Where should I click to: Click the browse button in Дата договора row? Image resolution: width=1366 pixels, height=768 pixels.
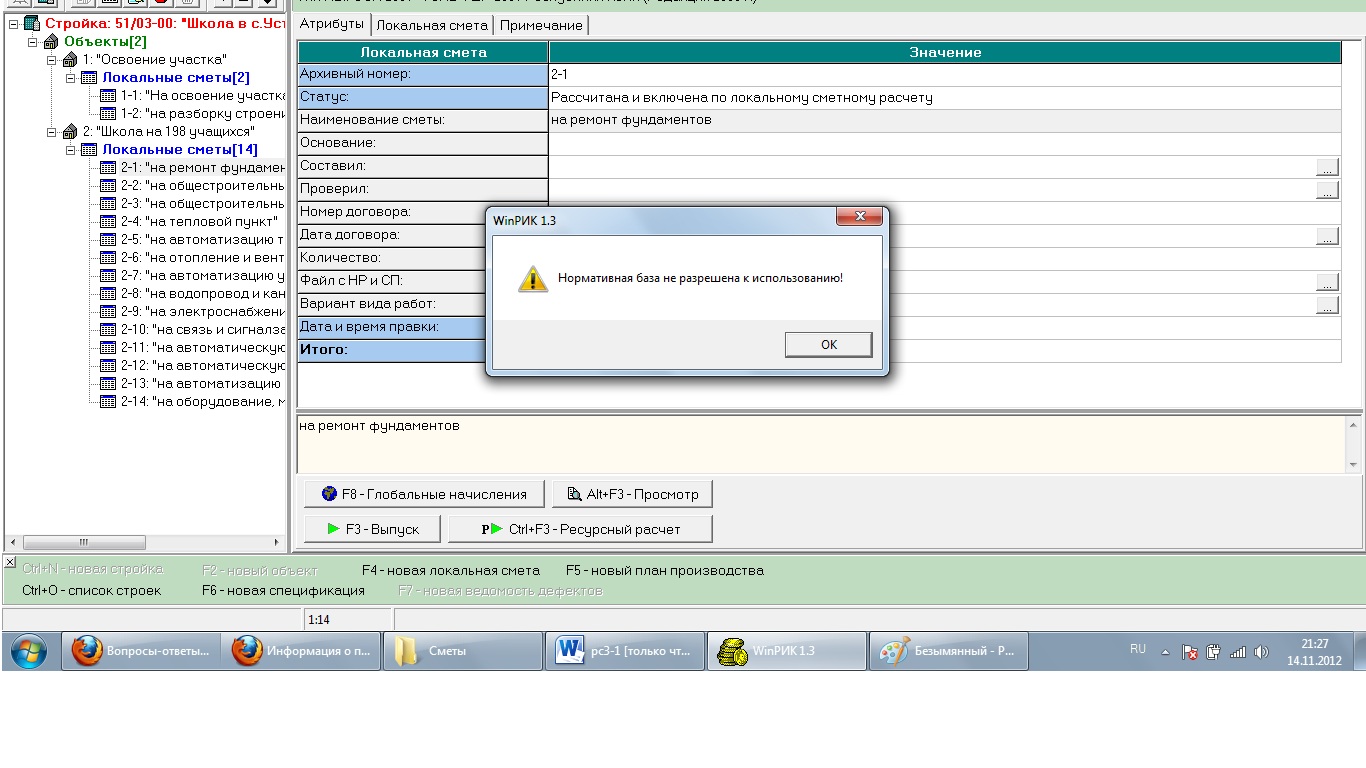click(1327, 236)
